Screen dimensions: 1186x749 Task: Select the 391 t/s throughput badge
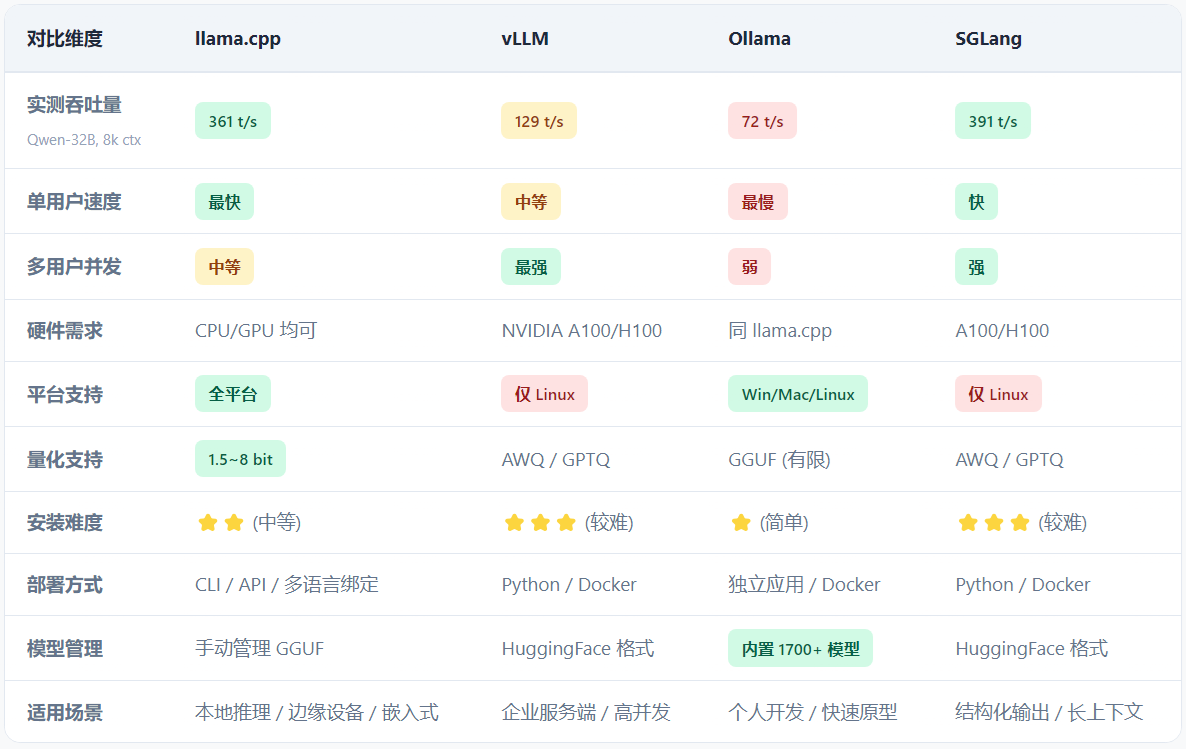992,121
